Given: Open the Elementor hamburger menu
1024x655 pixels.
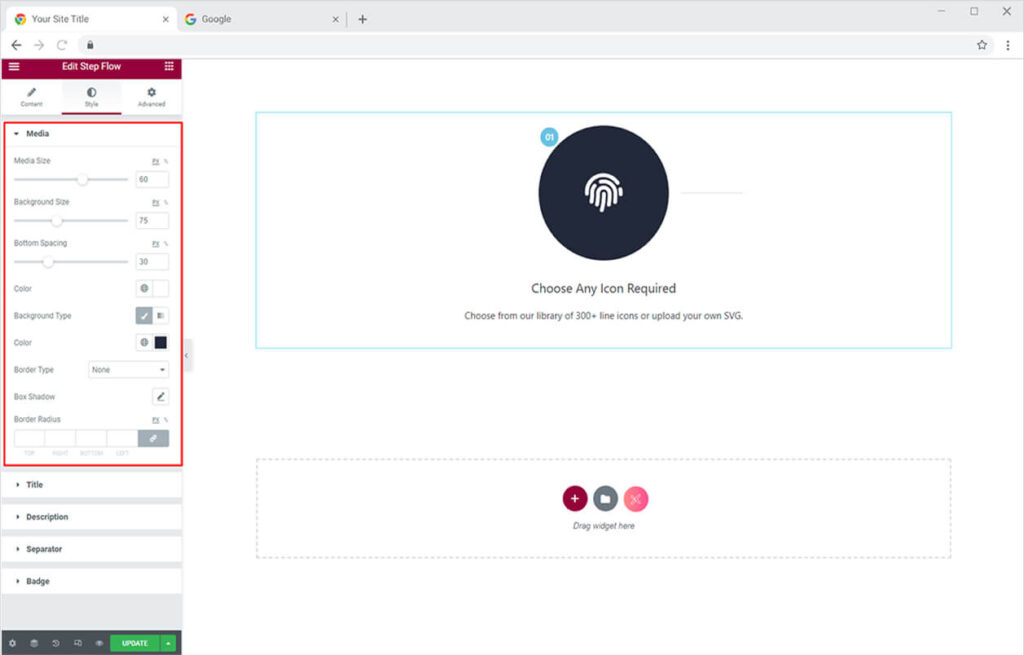Looking at the screenshot, I should click(x=14, y=66).
